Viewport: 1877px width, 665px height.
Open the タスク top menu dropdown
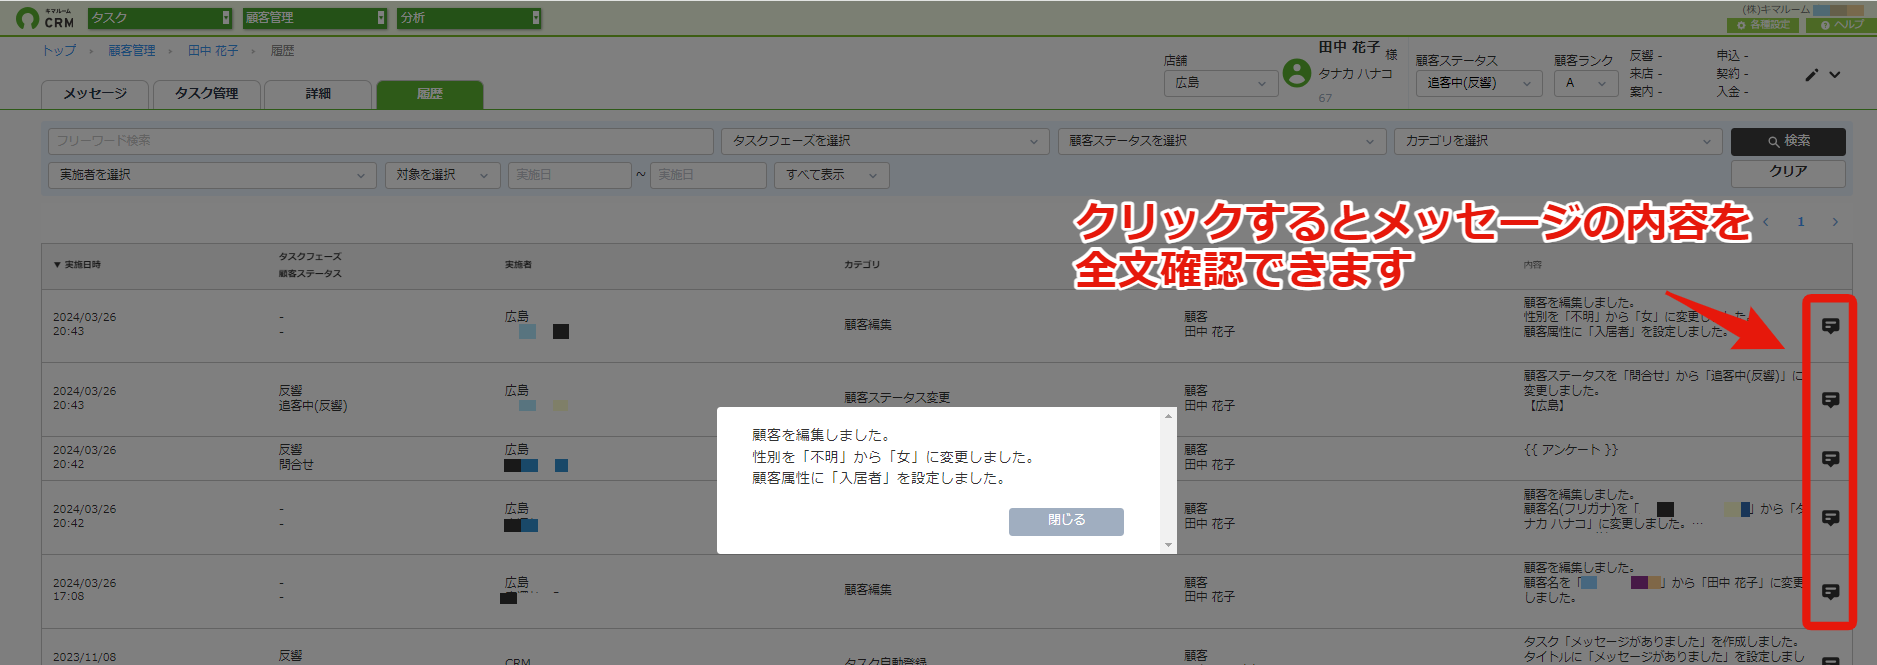coord(160,18)
